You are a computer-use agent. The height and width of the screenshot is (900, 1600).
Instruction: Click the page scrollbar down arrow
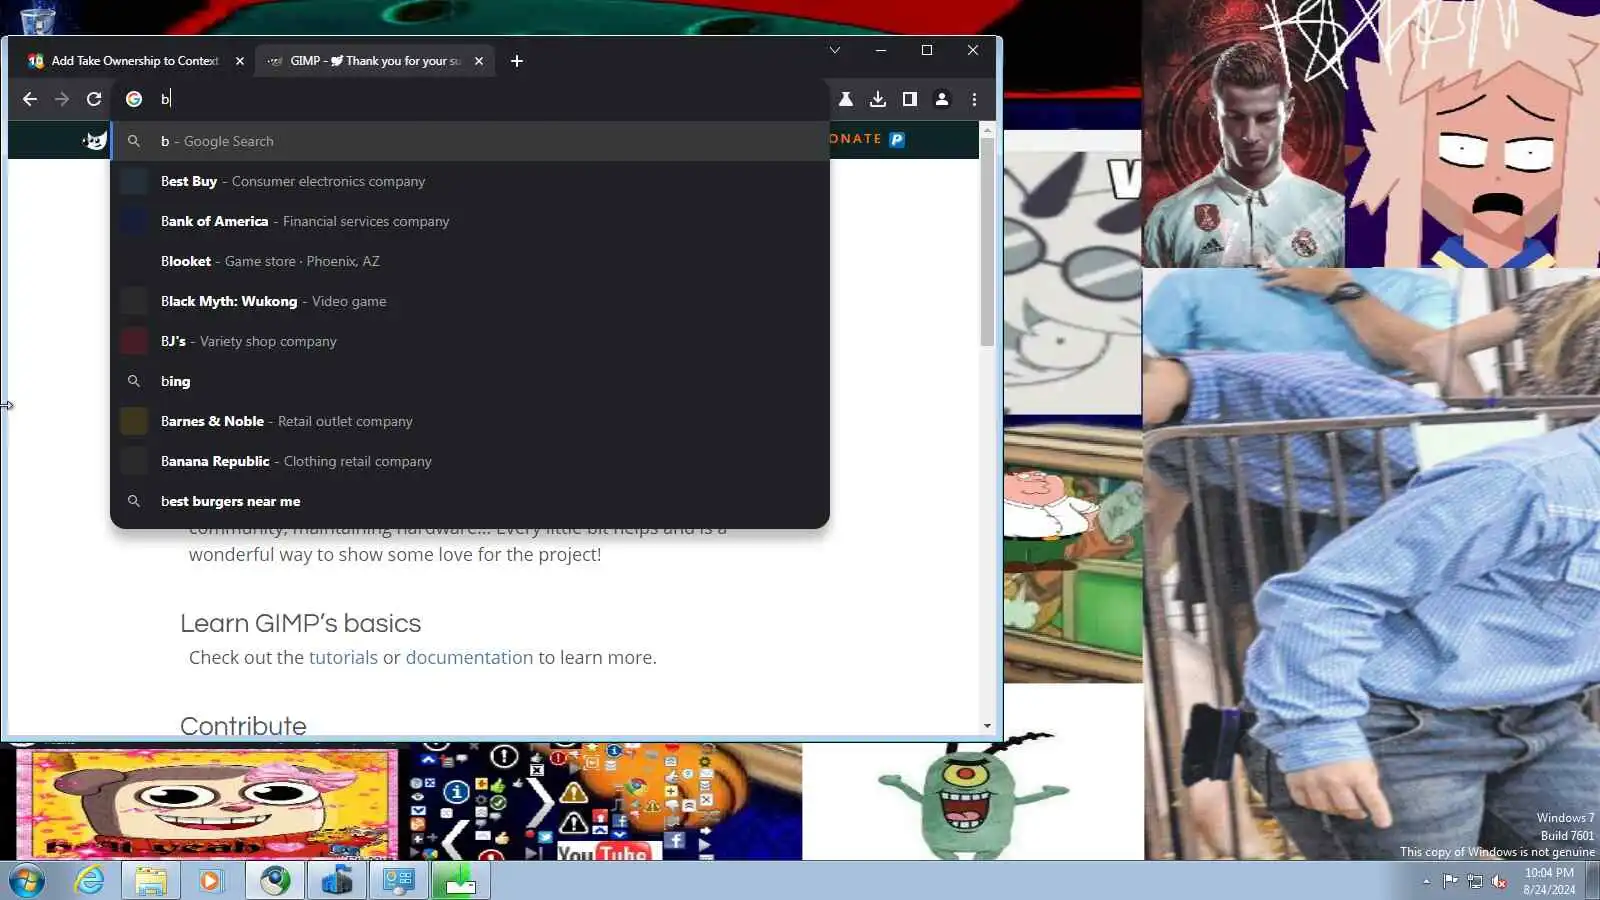tap(987, 726)
